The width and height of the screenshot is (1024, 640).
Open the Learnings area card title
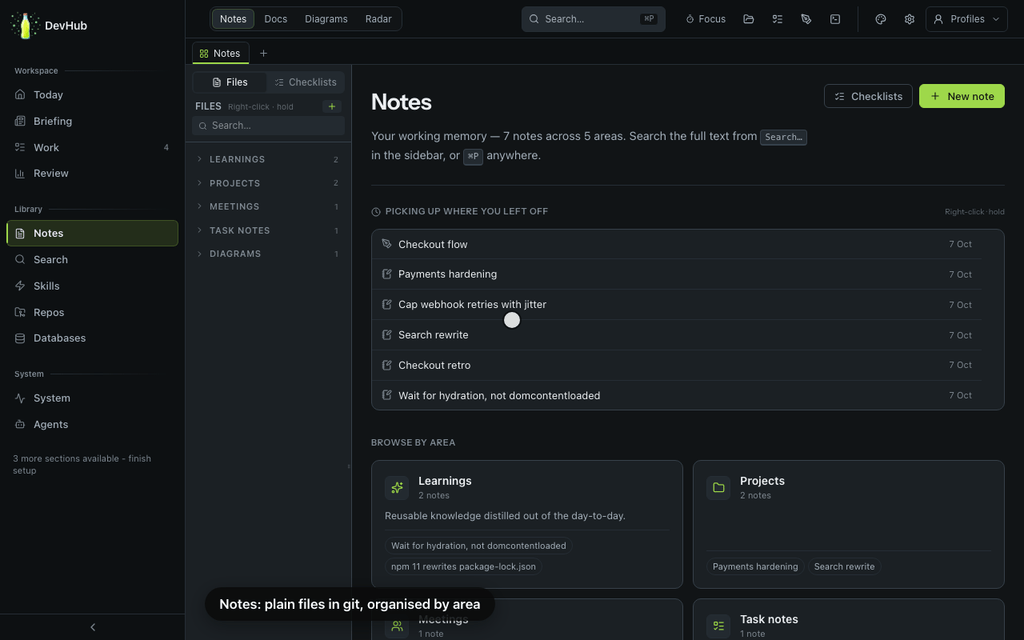pyautogui.click(x=445, y=481)
